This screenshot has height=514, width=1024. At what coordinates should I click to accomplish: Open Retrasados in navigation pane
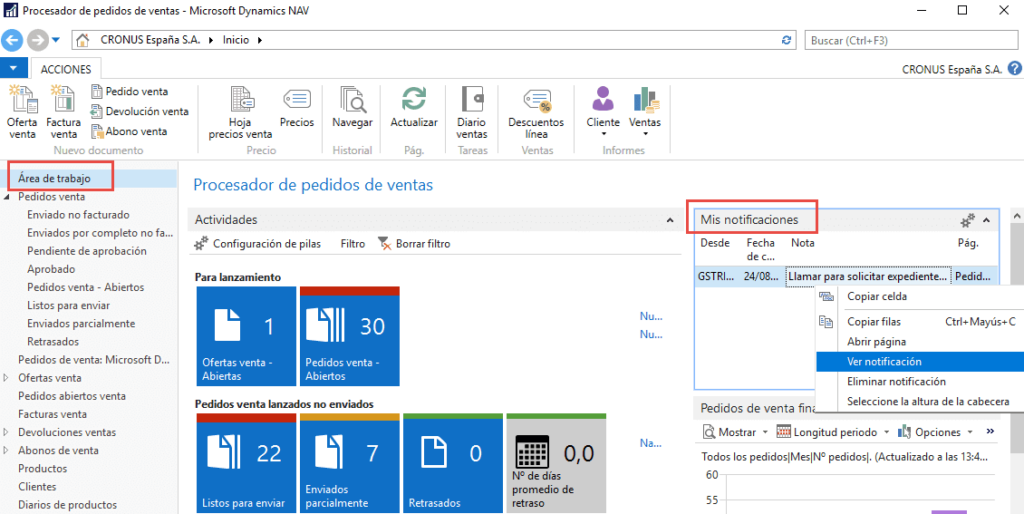tap(53, 342)
